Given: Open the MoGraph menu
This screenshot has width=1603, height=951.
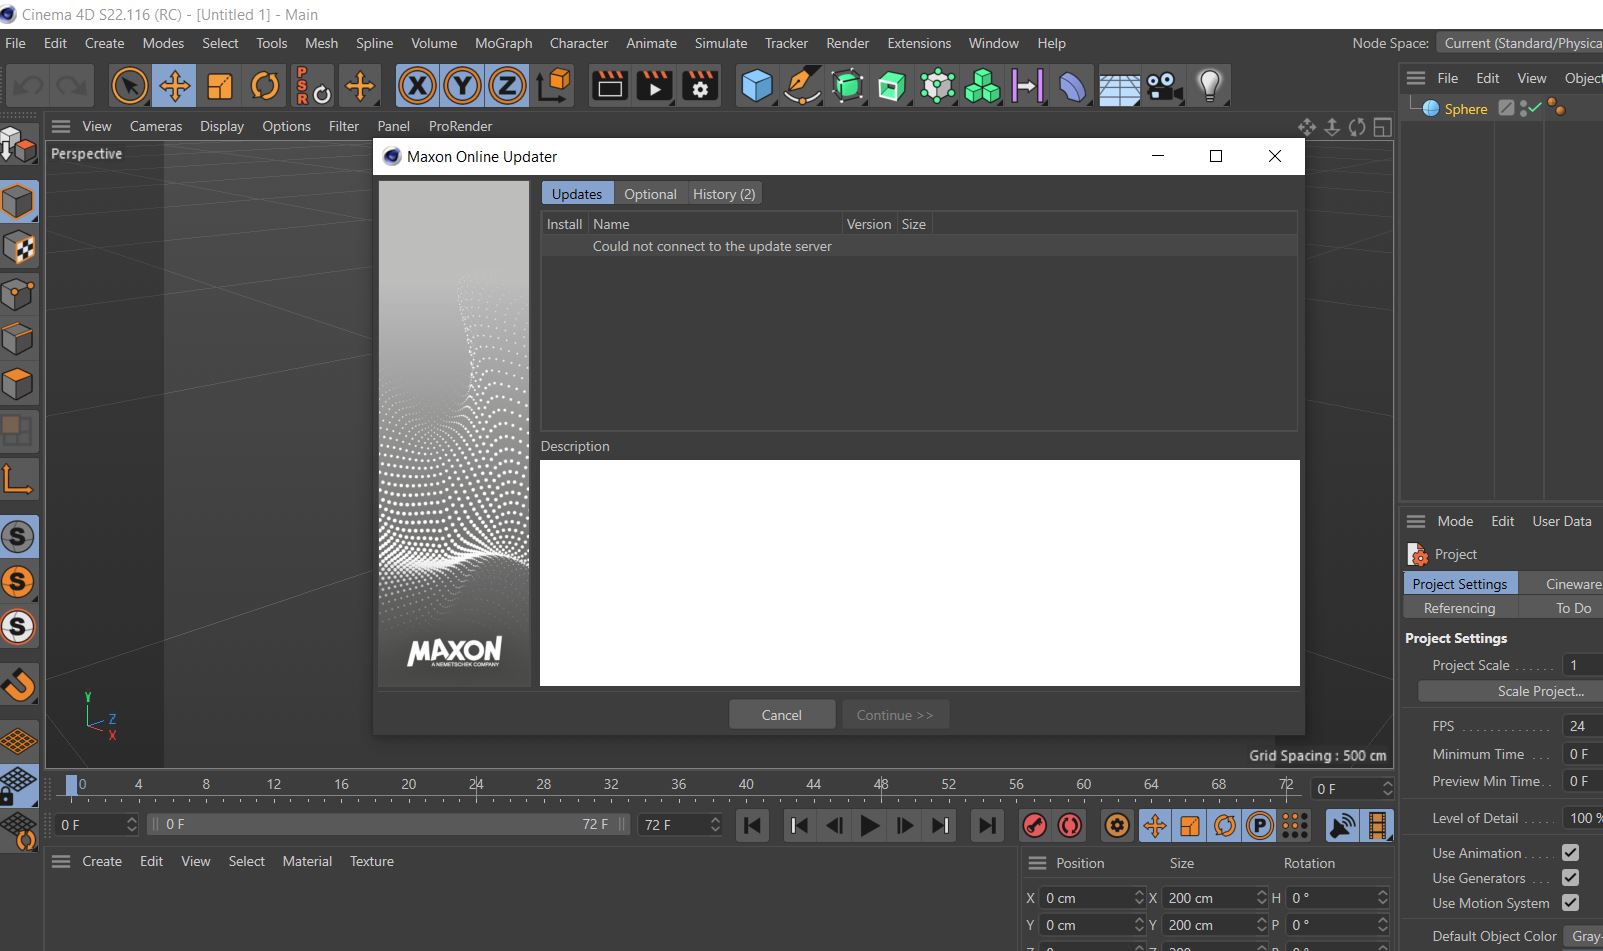Looking at the screenshot, I should (503, 43).
